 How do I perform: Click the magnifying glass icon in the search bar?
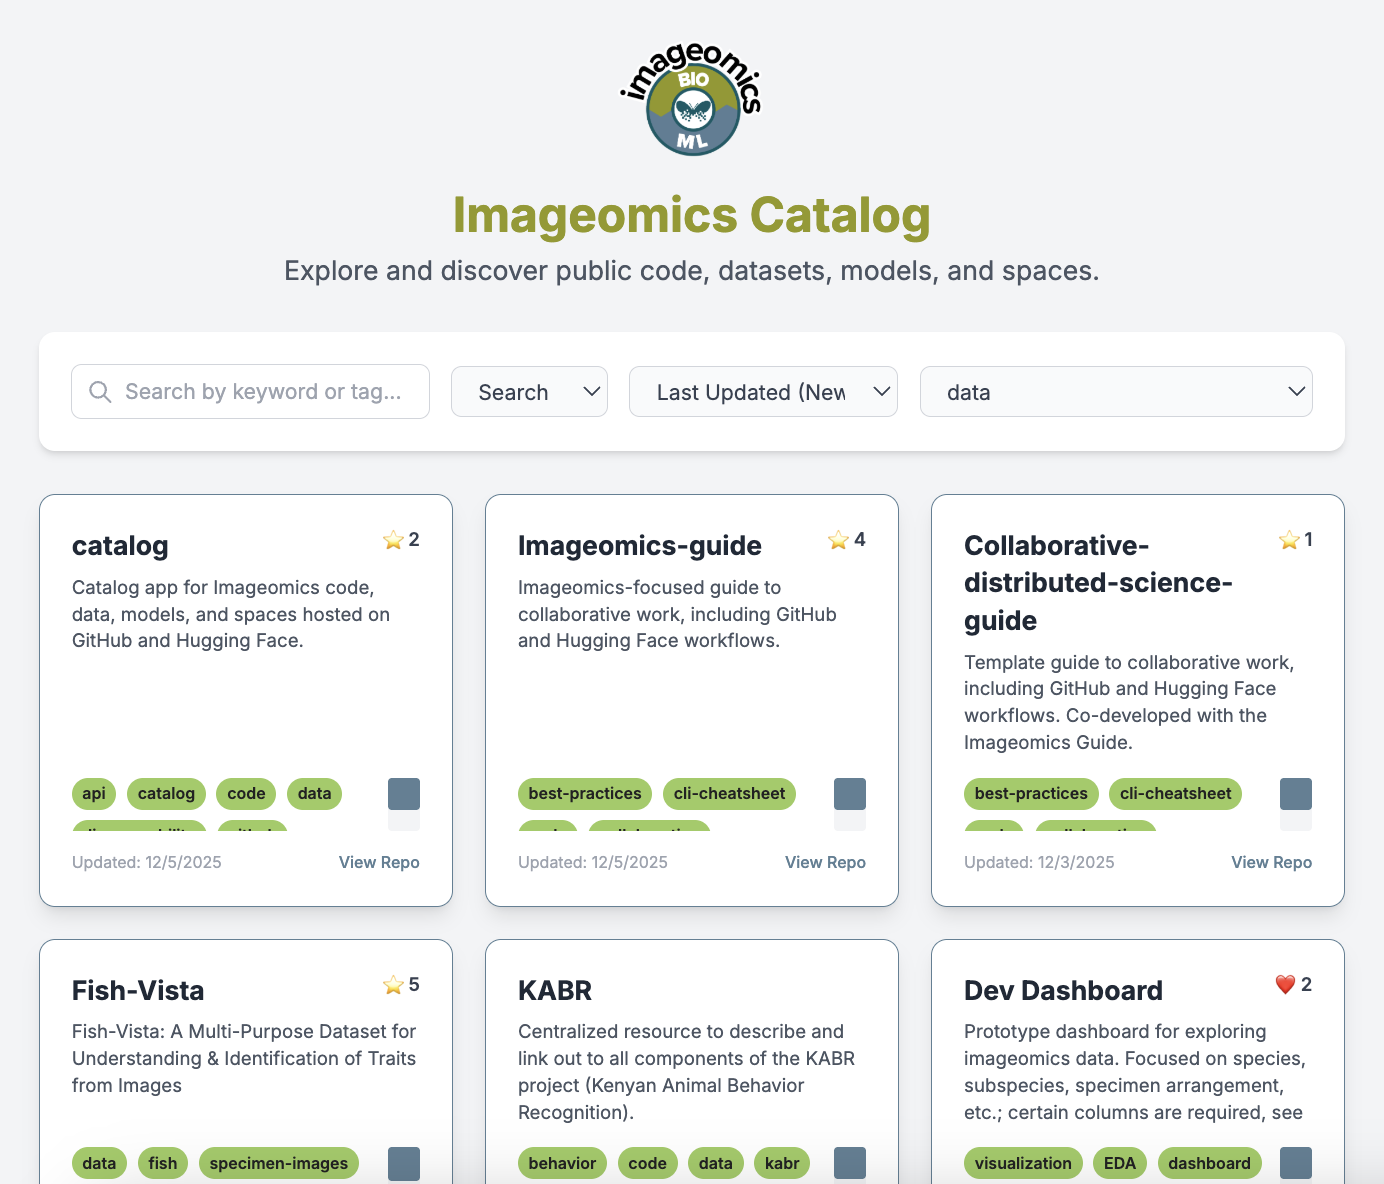coord(100,391)
